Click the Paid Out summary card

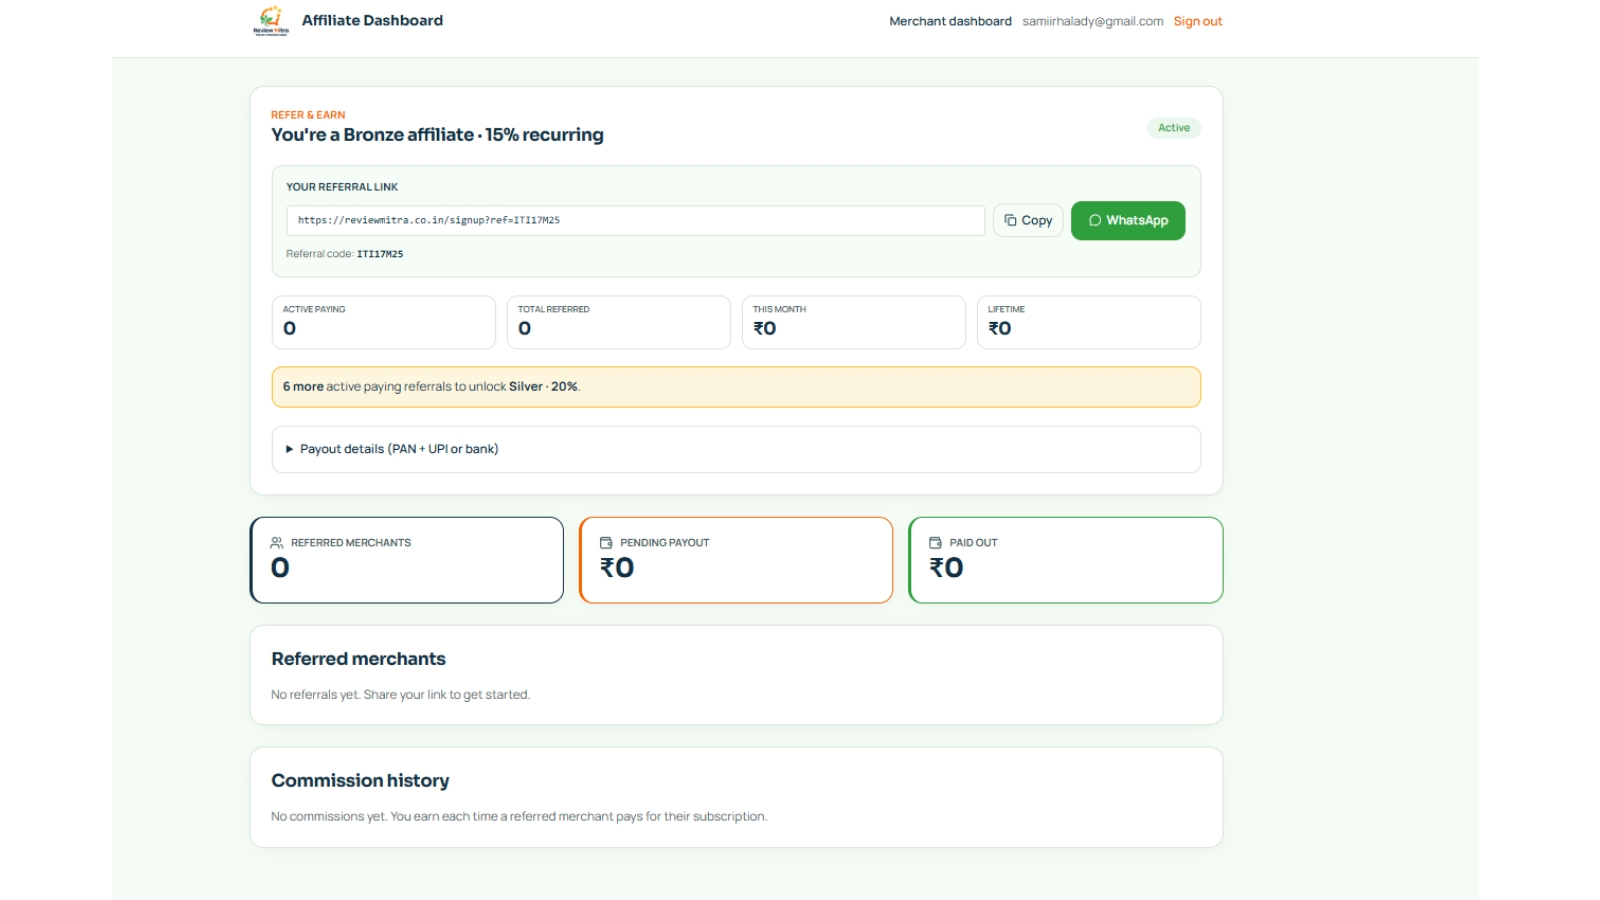point(1066,560)
